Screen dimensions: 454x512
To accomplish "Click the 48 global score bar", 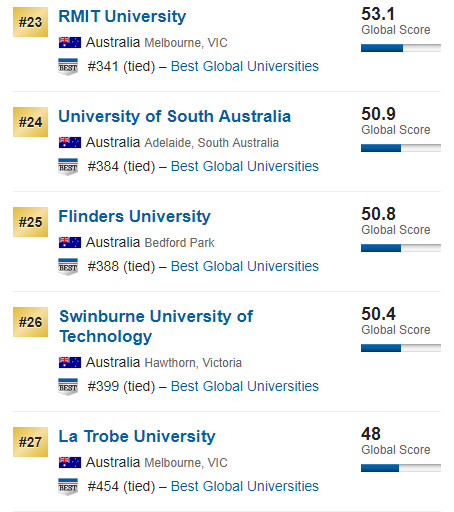I will [401, 468].
